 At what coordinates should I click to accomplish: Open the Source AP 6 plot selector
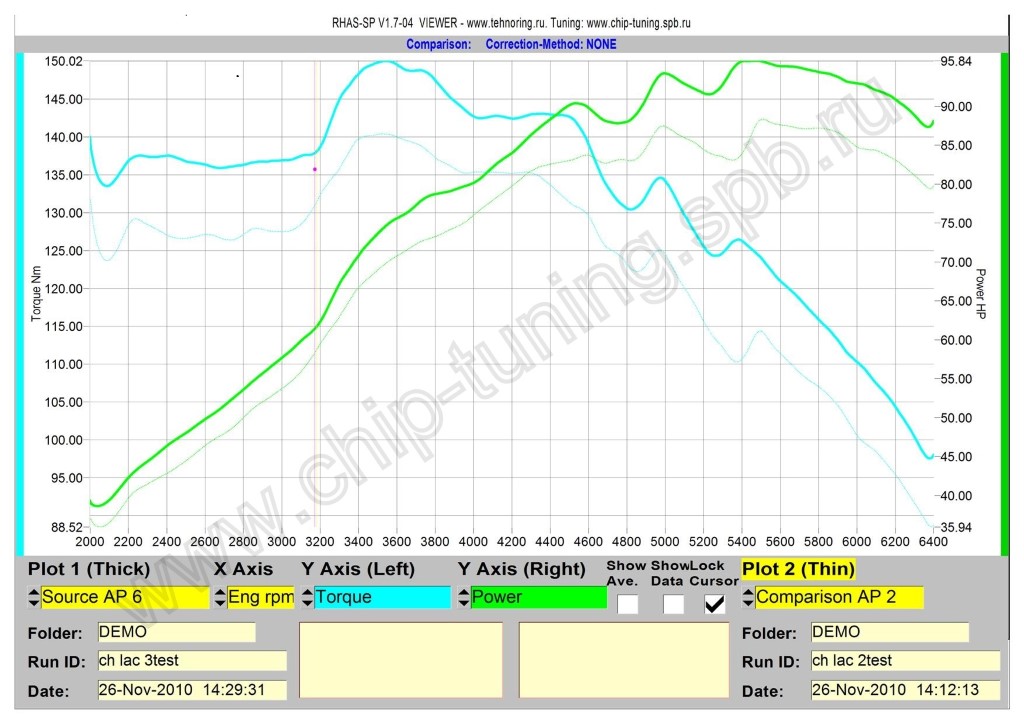pos(125,598)
